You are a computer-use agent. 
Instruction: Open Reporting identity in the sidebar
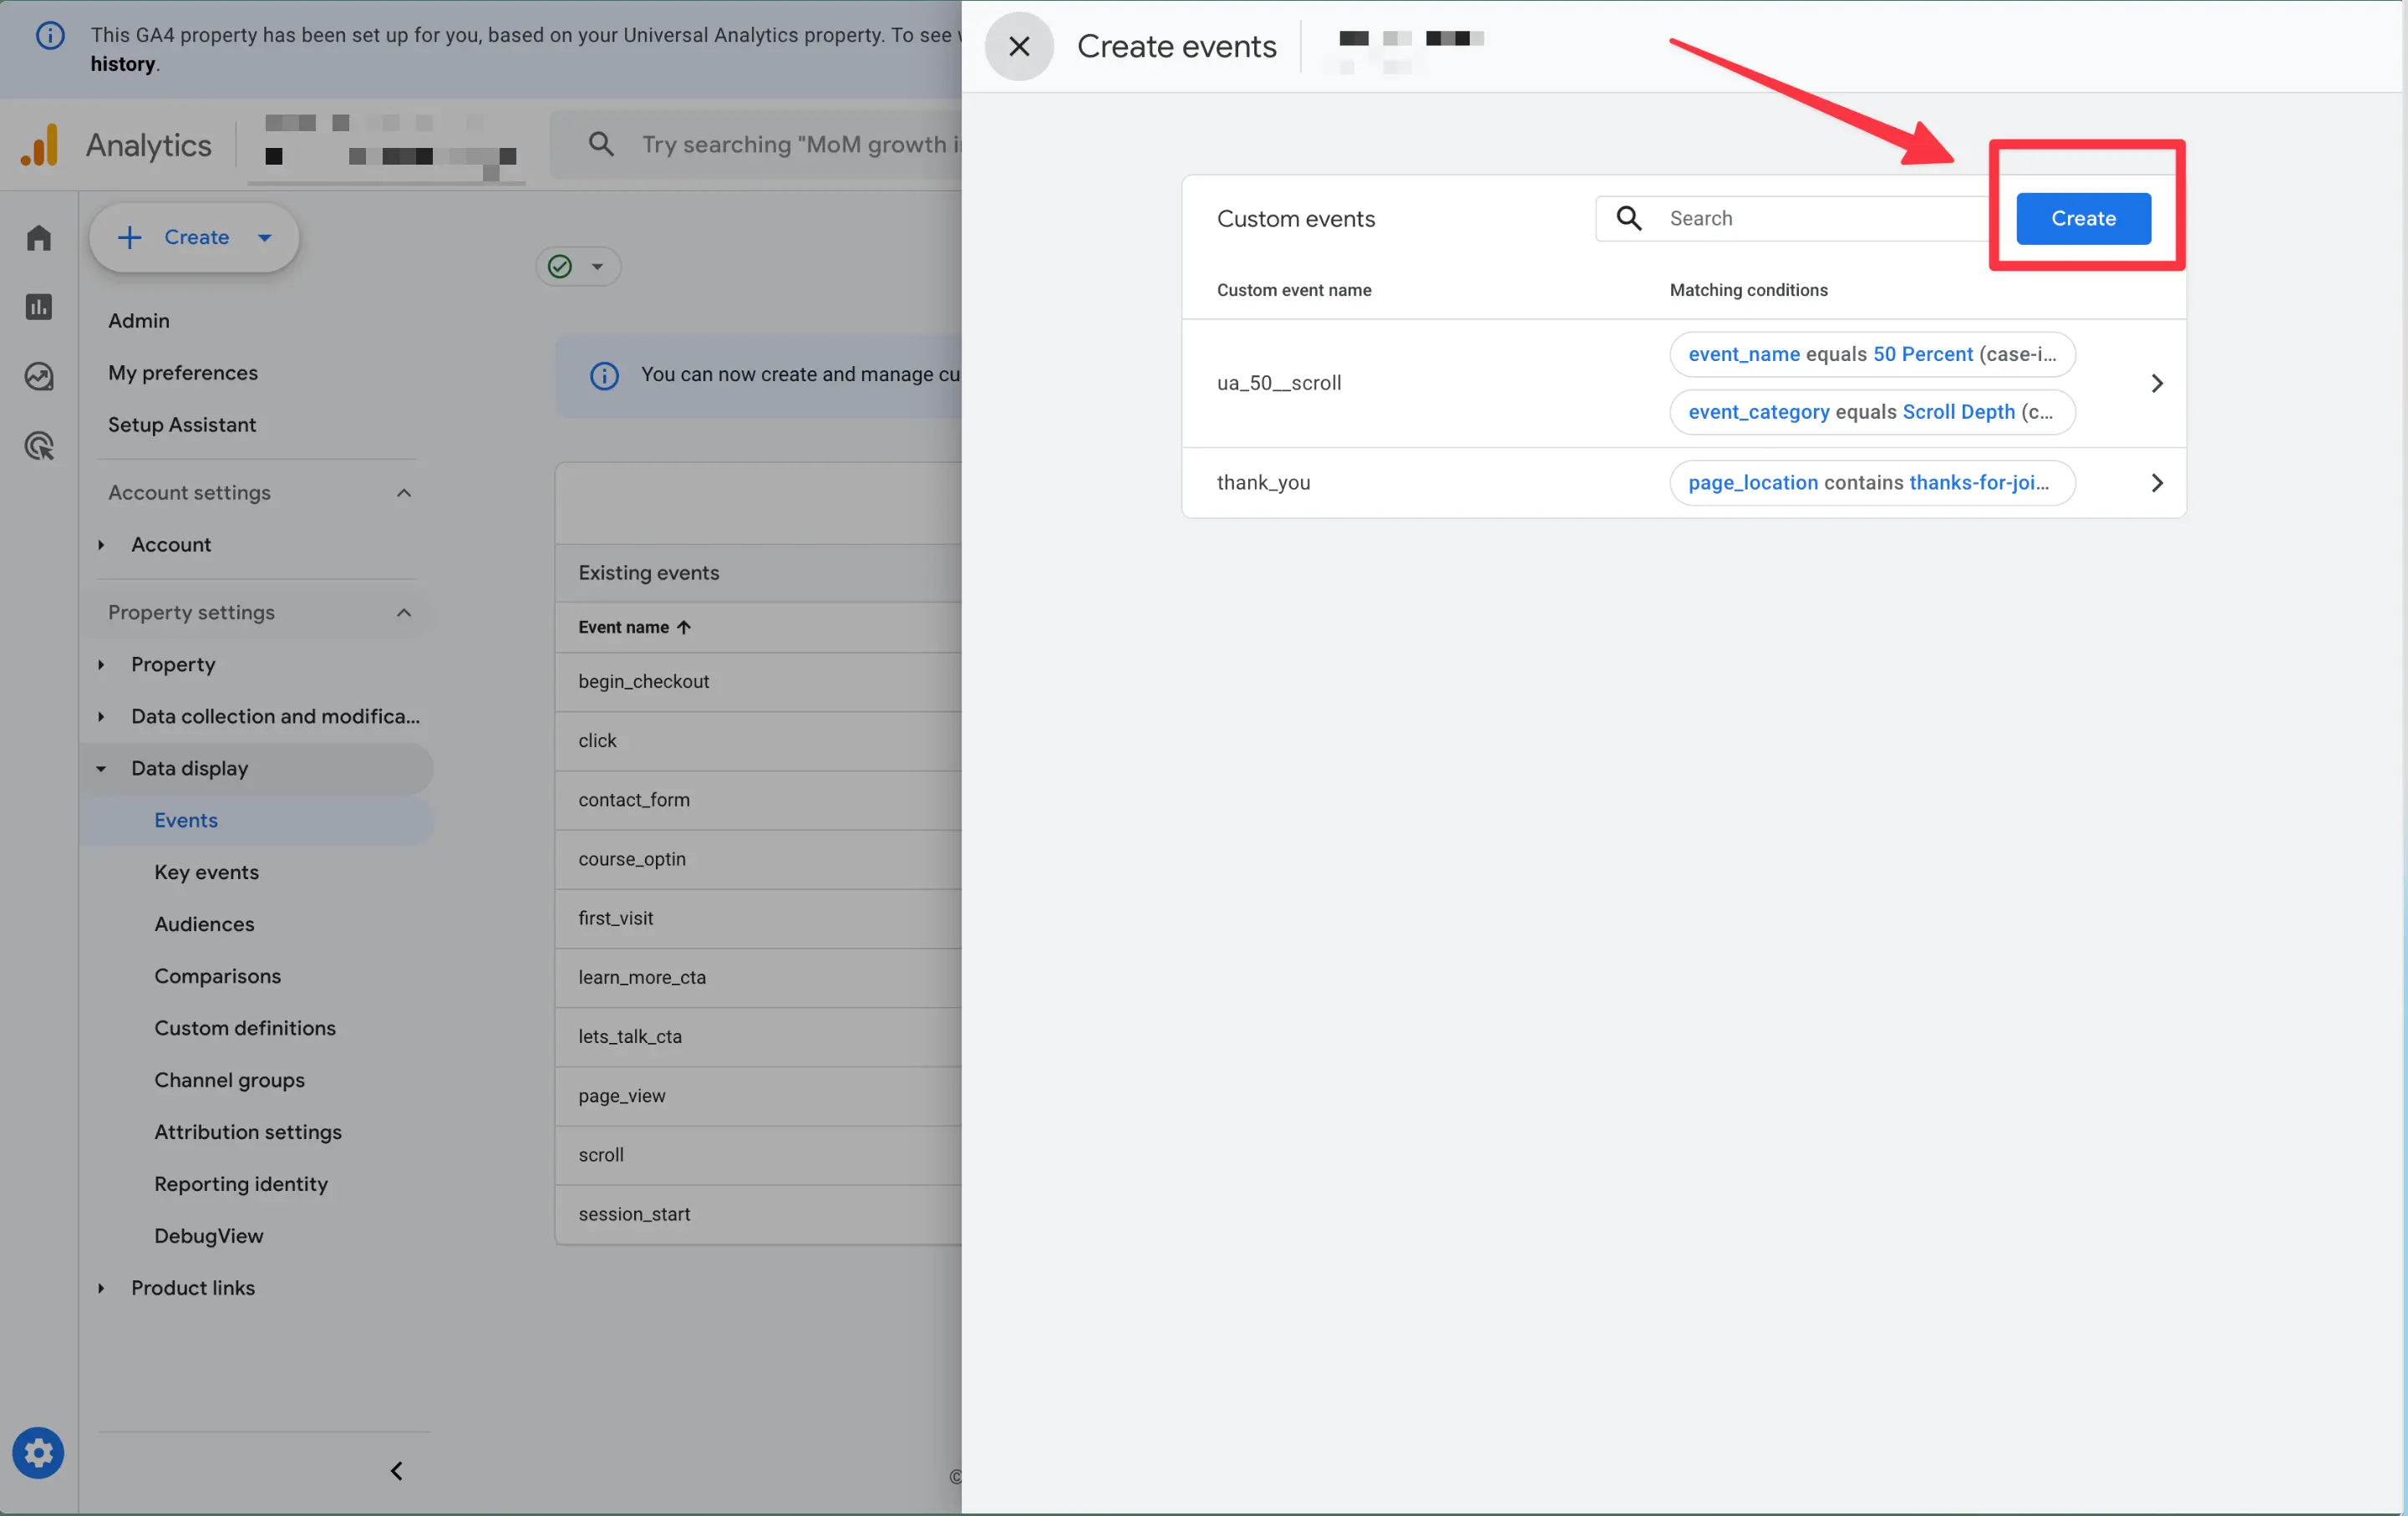(x=241, y=1185)
